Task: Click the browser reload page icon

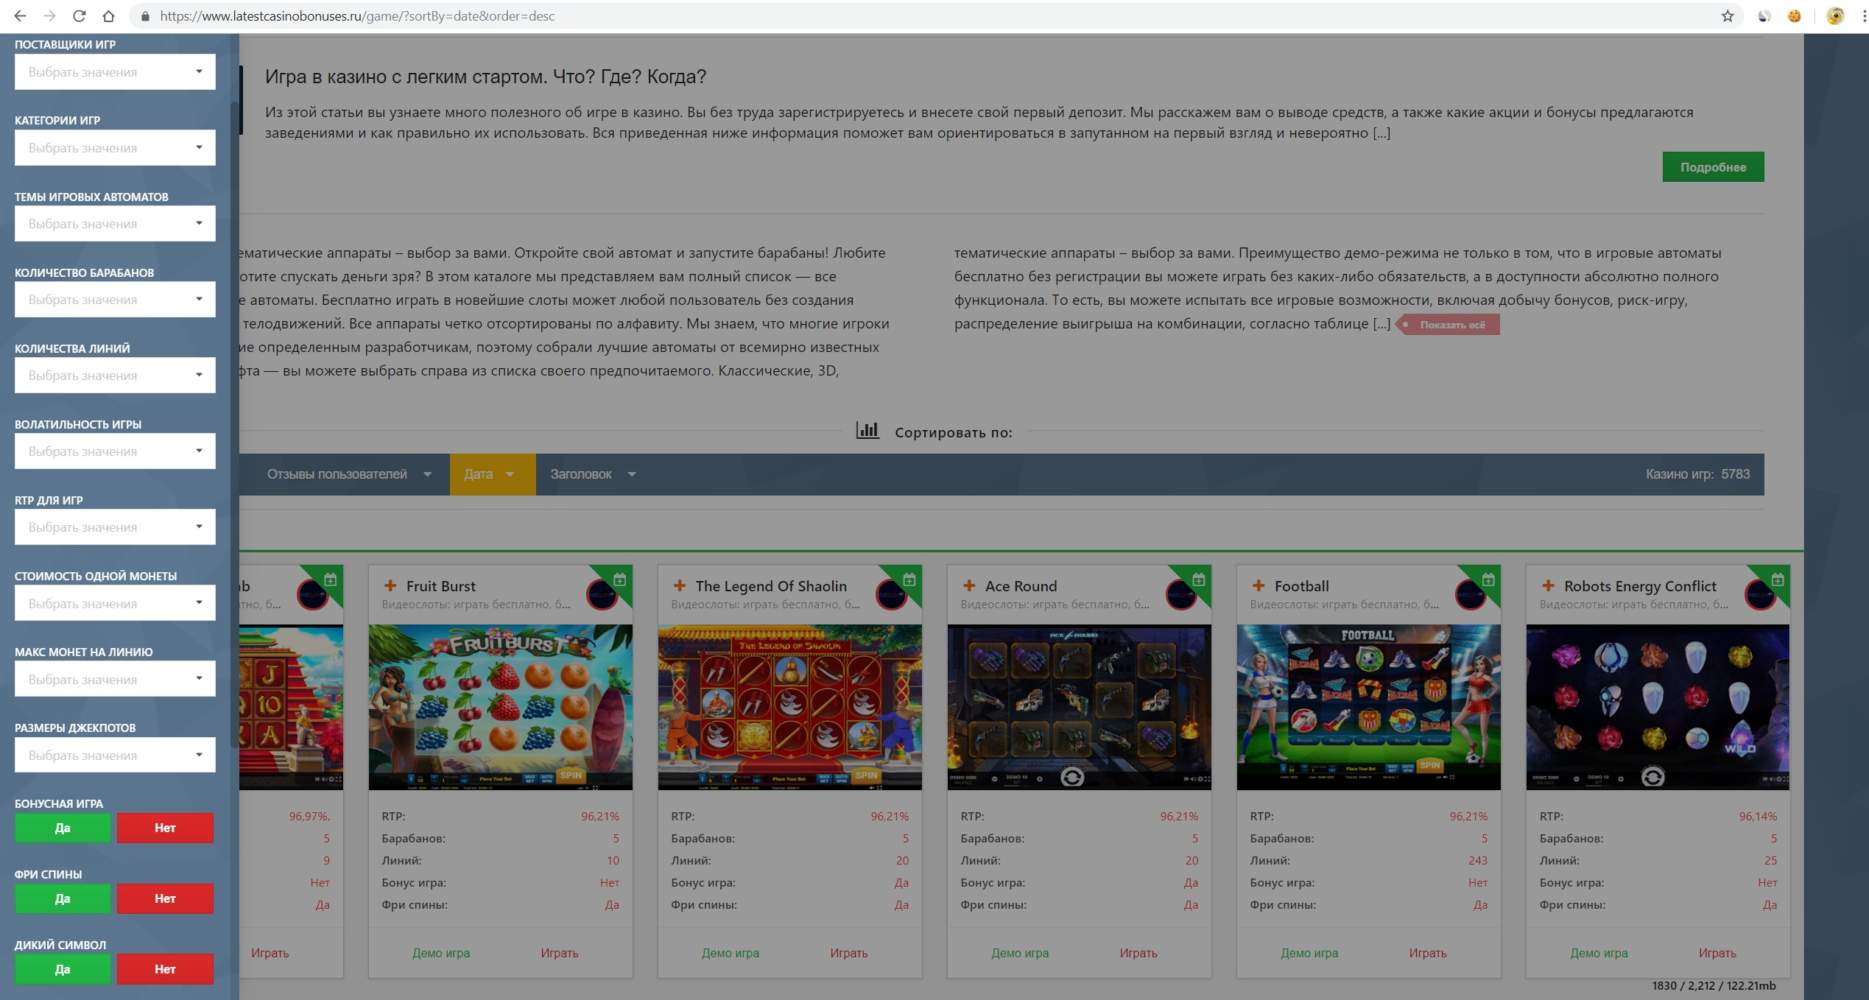Action: (79, 16)
